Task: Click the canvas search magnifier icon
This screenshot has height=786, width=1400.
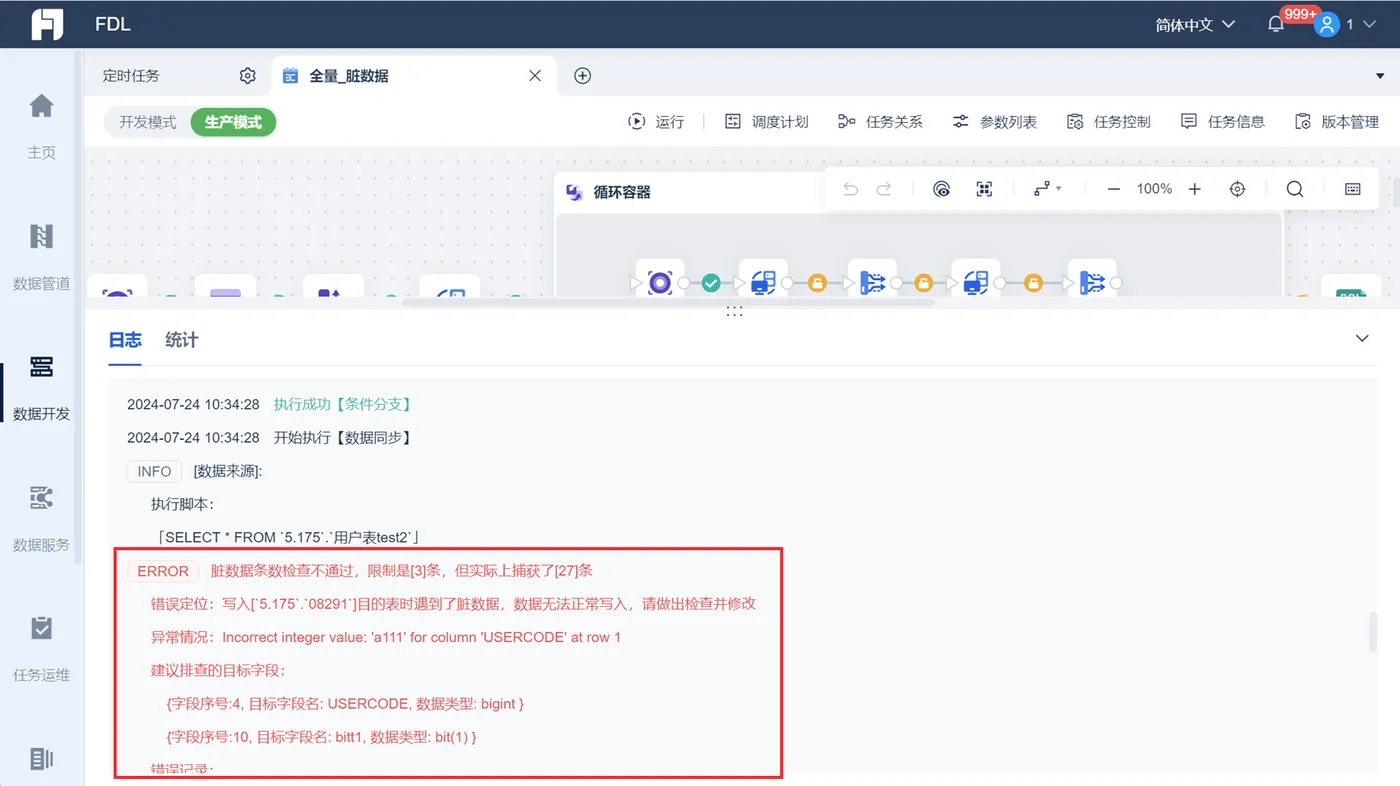Action: click(x=1295, y=189)
